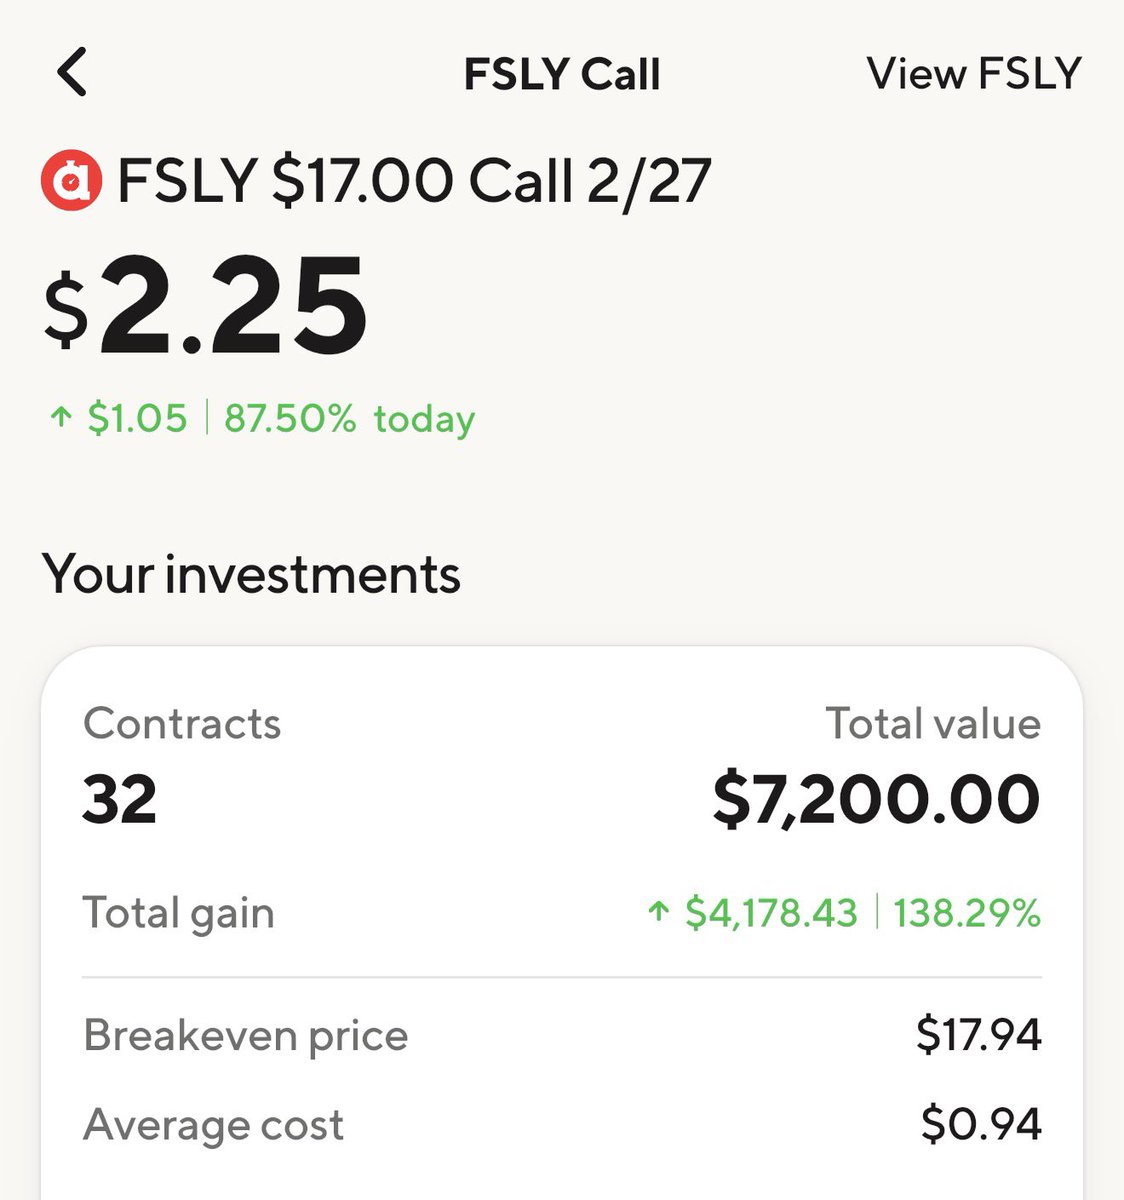
Task: Tap the Contracts count of 32
Action: pyautogui.click(x=120, y=799)
